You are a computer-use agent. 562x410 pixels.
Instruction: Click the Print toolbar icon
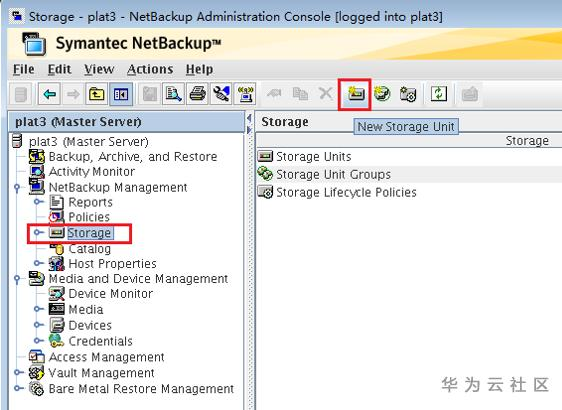(x=197, y=94)
